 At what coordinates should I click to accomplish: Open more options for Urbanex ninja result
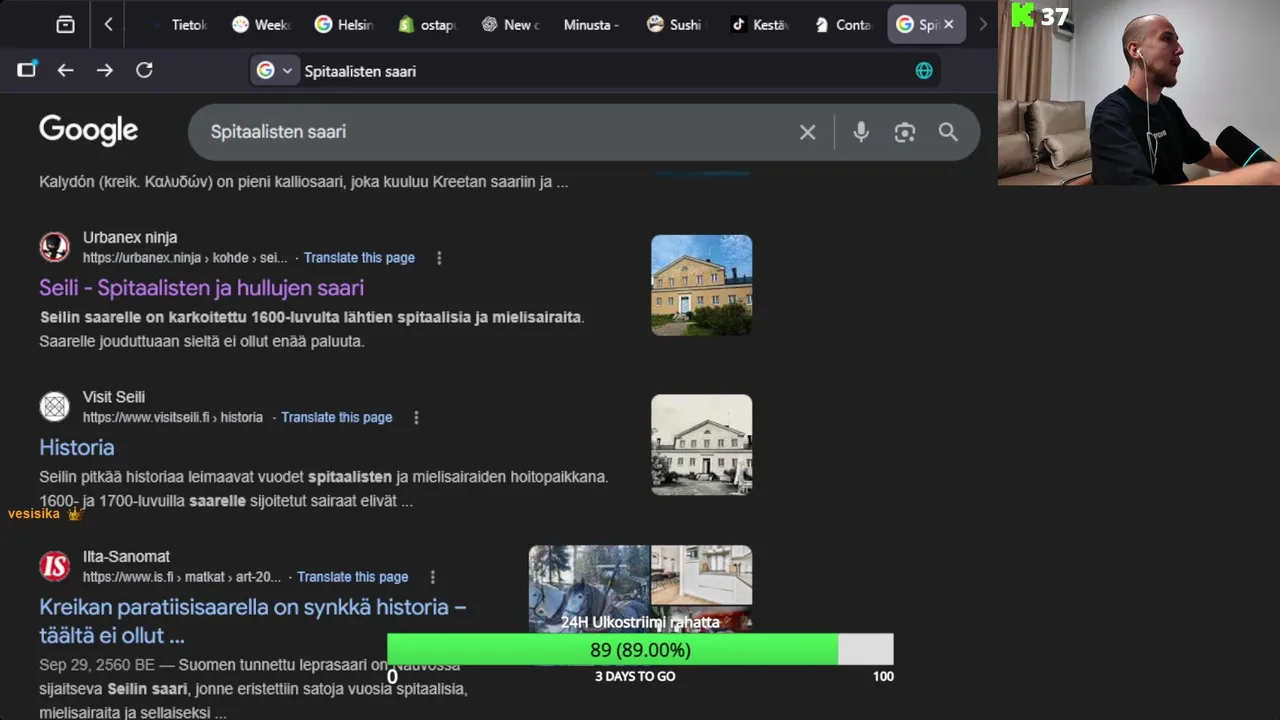[439, 258]
